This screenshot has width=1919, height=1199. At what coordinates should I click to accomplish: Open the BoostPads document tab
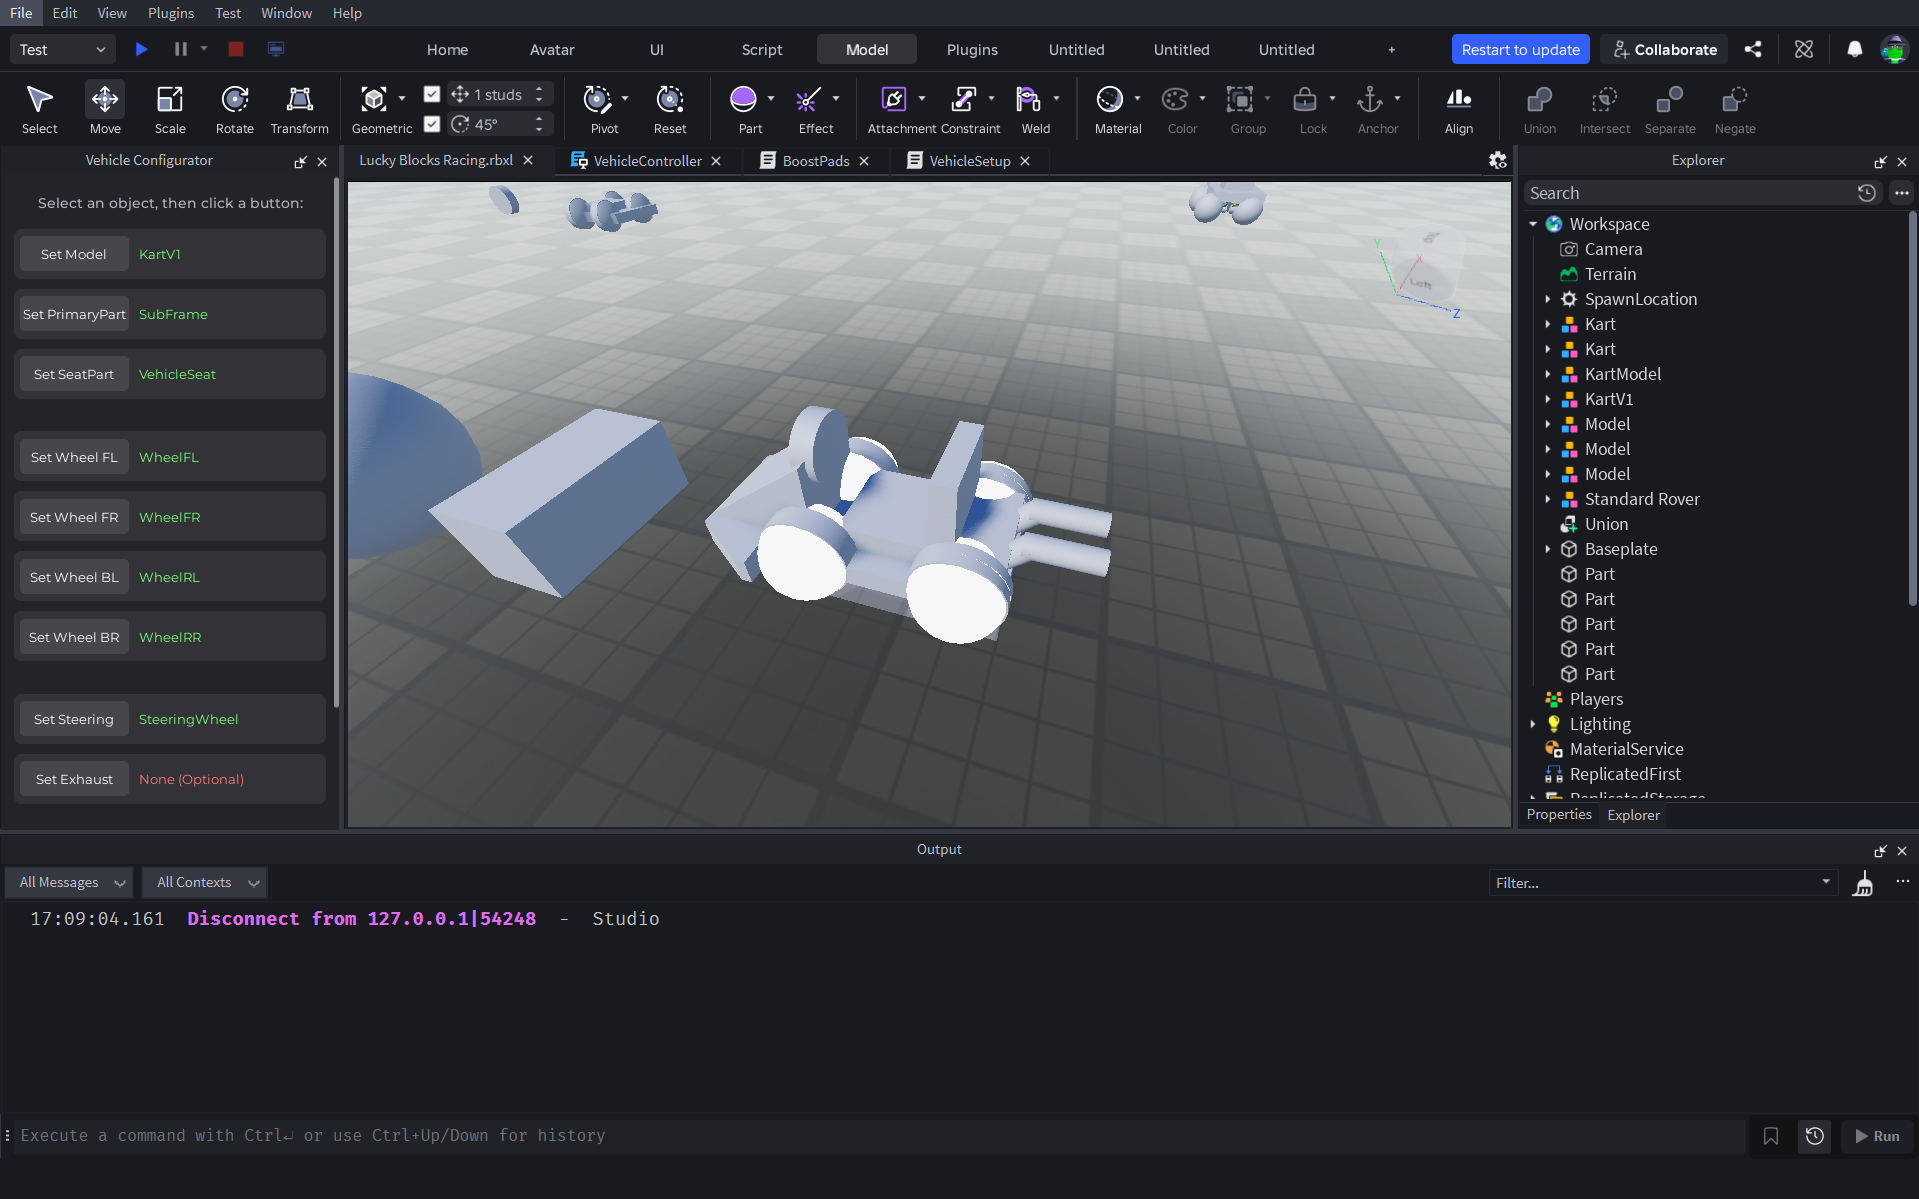(815, 161)
